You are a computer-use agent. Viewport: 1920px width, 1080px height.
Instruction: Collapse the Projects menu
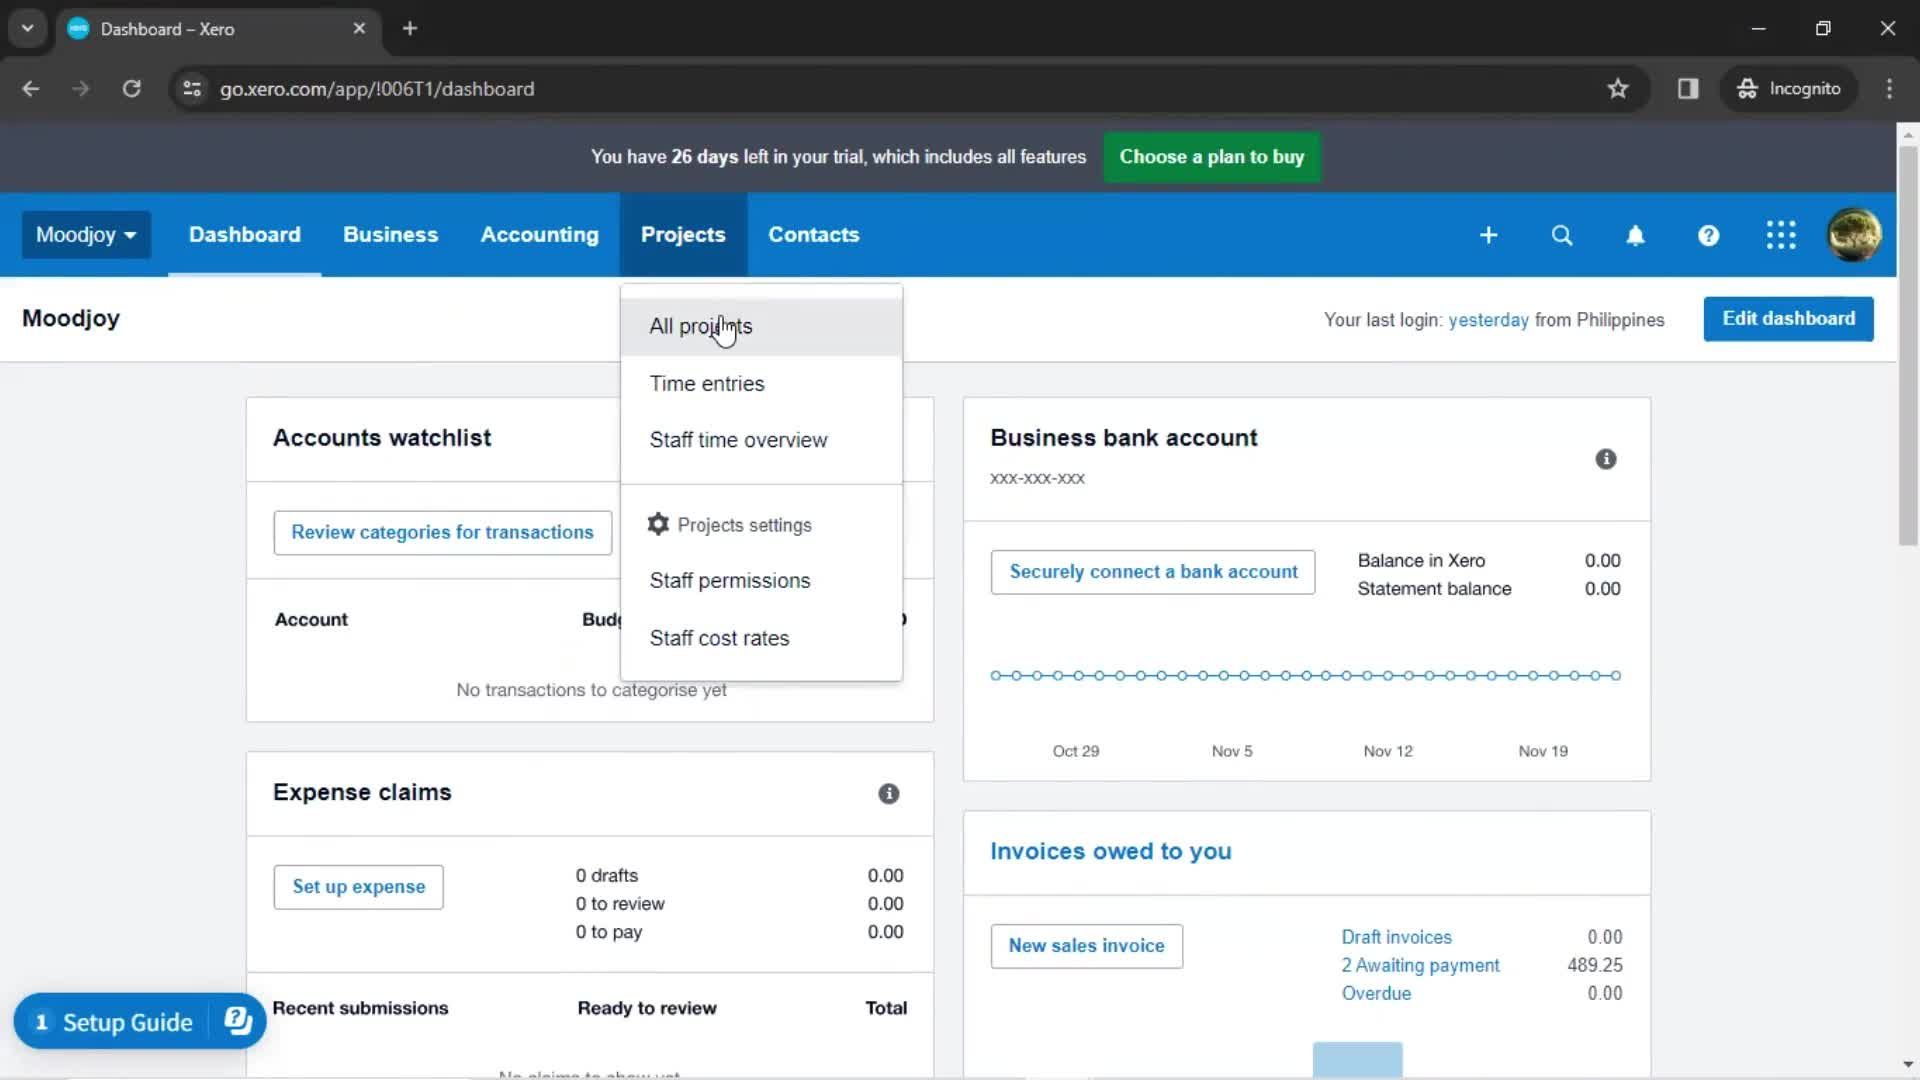pos(683,235)
